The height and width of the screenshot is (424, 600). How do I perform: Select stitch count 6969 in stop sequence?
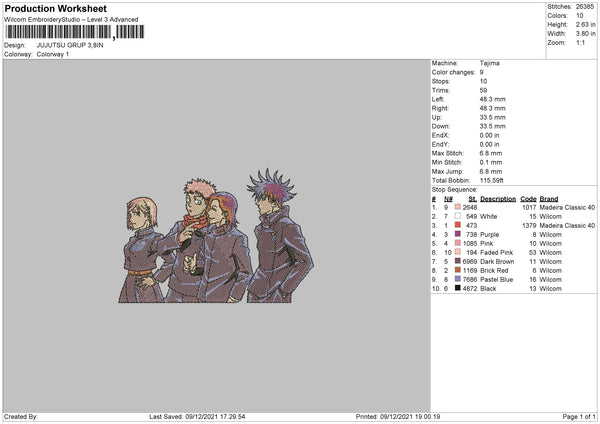coord(470,262)
